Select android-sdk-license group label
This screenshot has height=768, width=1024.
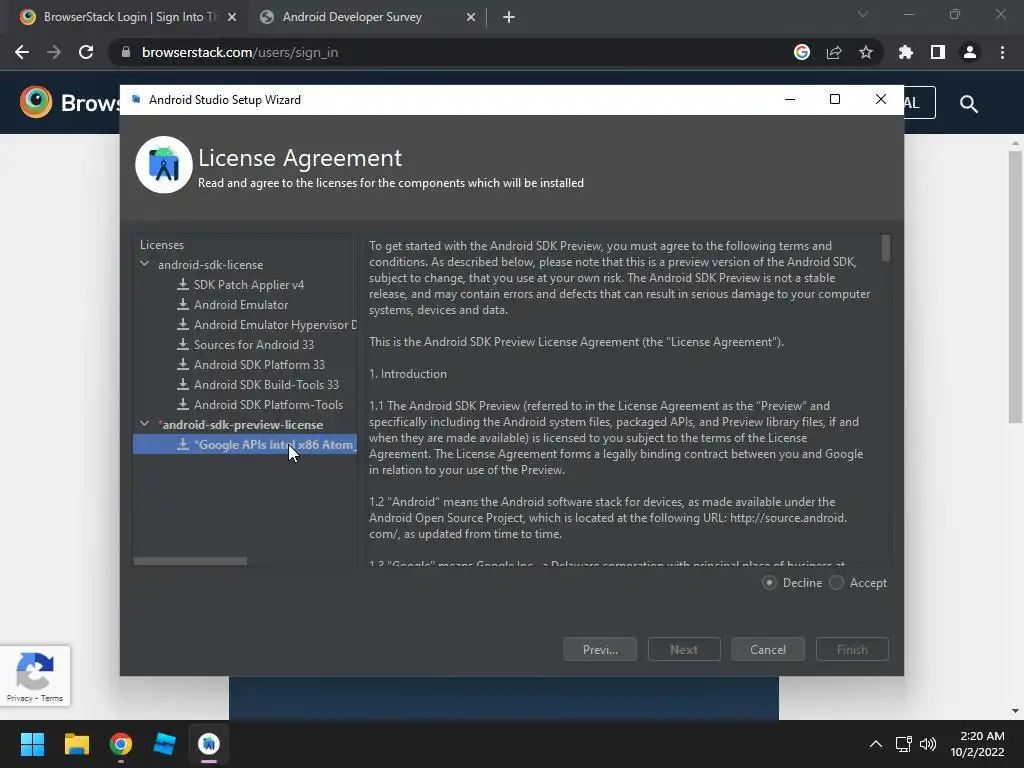(210, 264)
